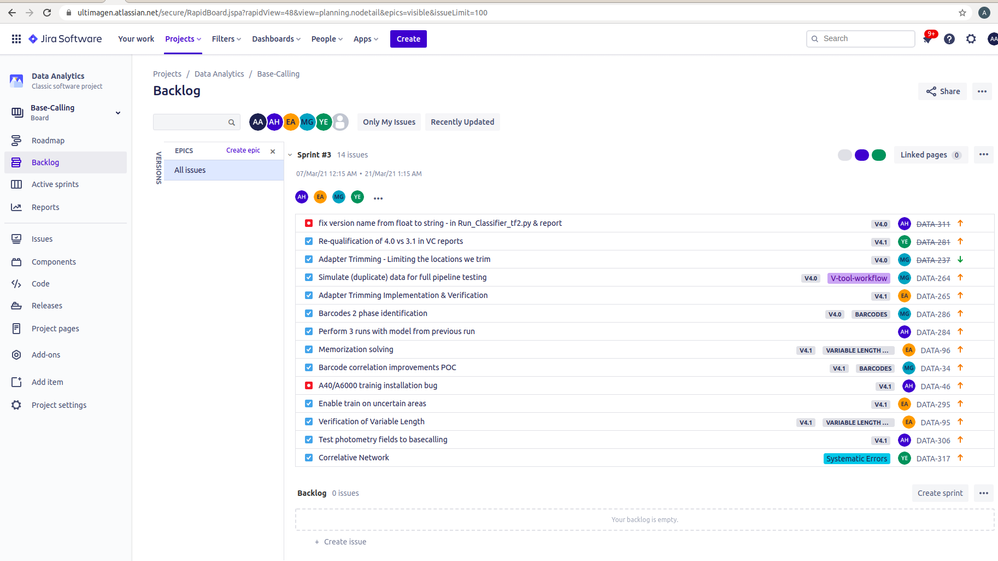Click Create sprint button
Viewport: 998px width, 561px height.
tap(939, 493)
